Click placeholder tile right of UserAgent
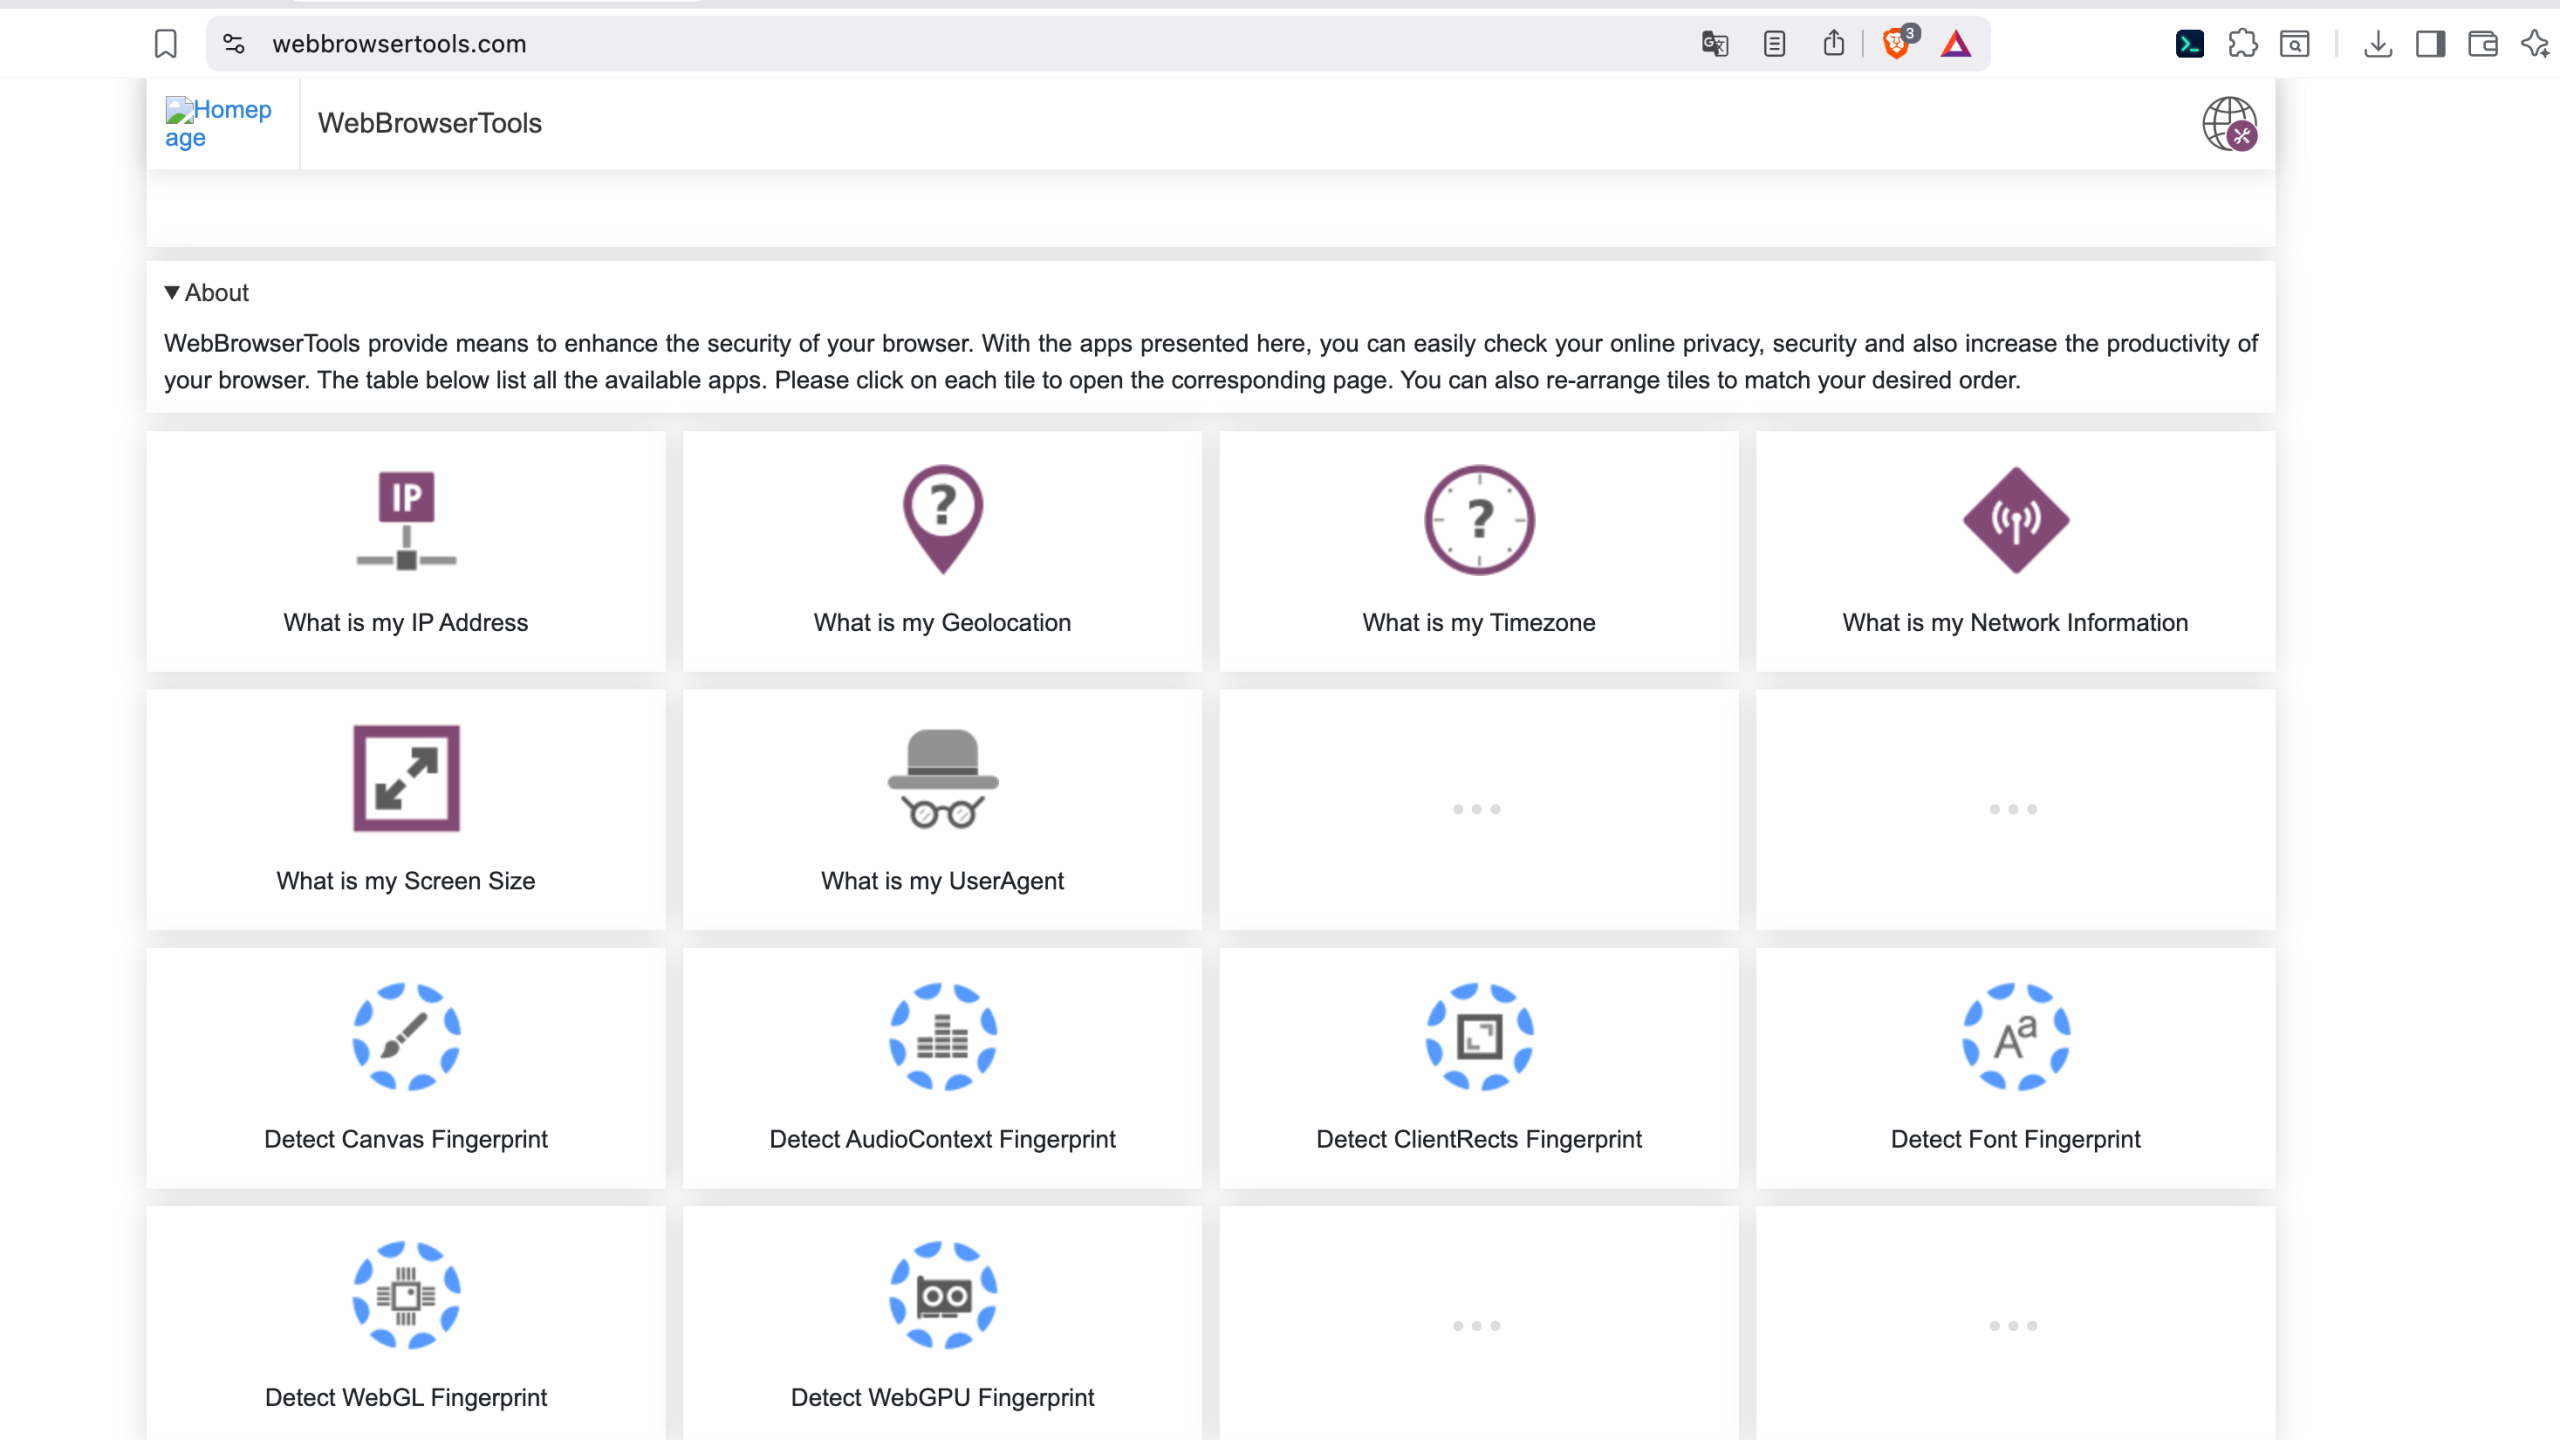 [1479, 809]
